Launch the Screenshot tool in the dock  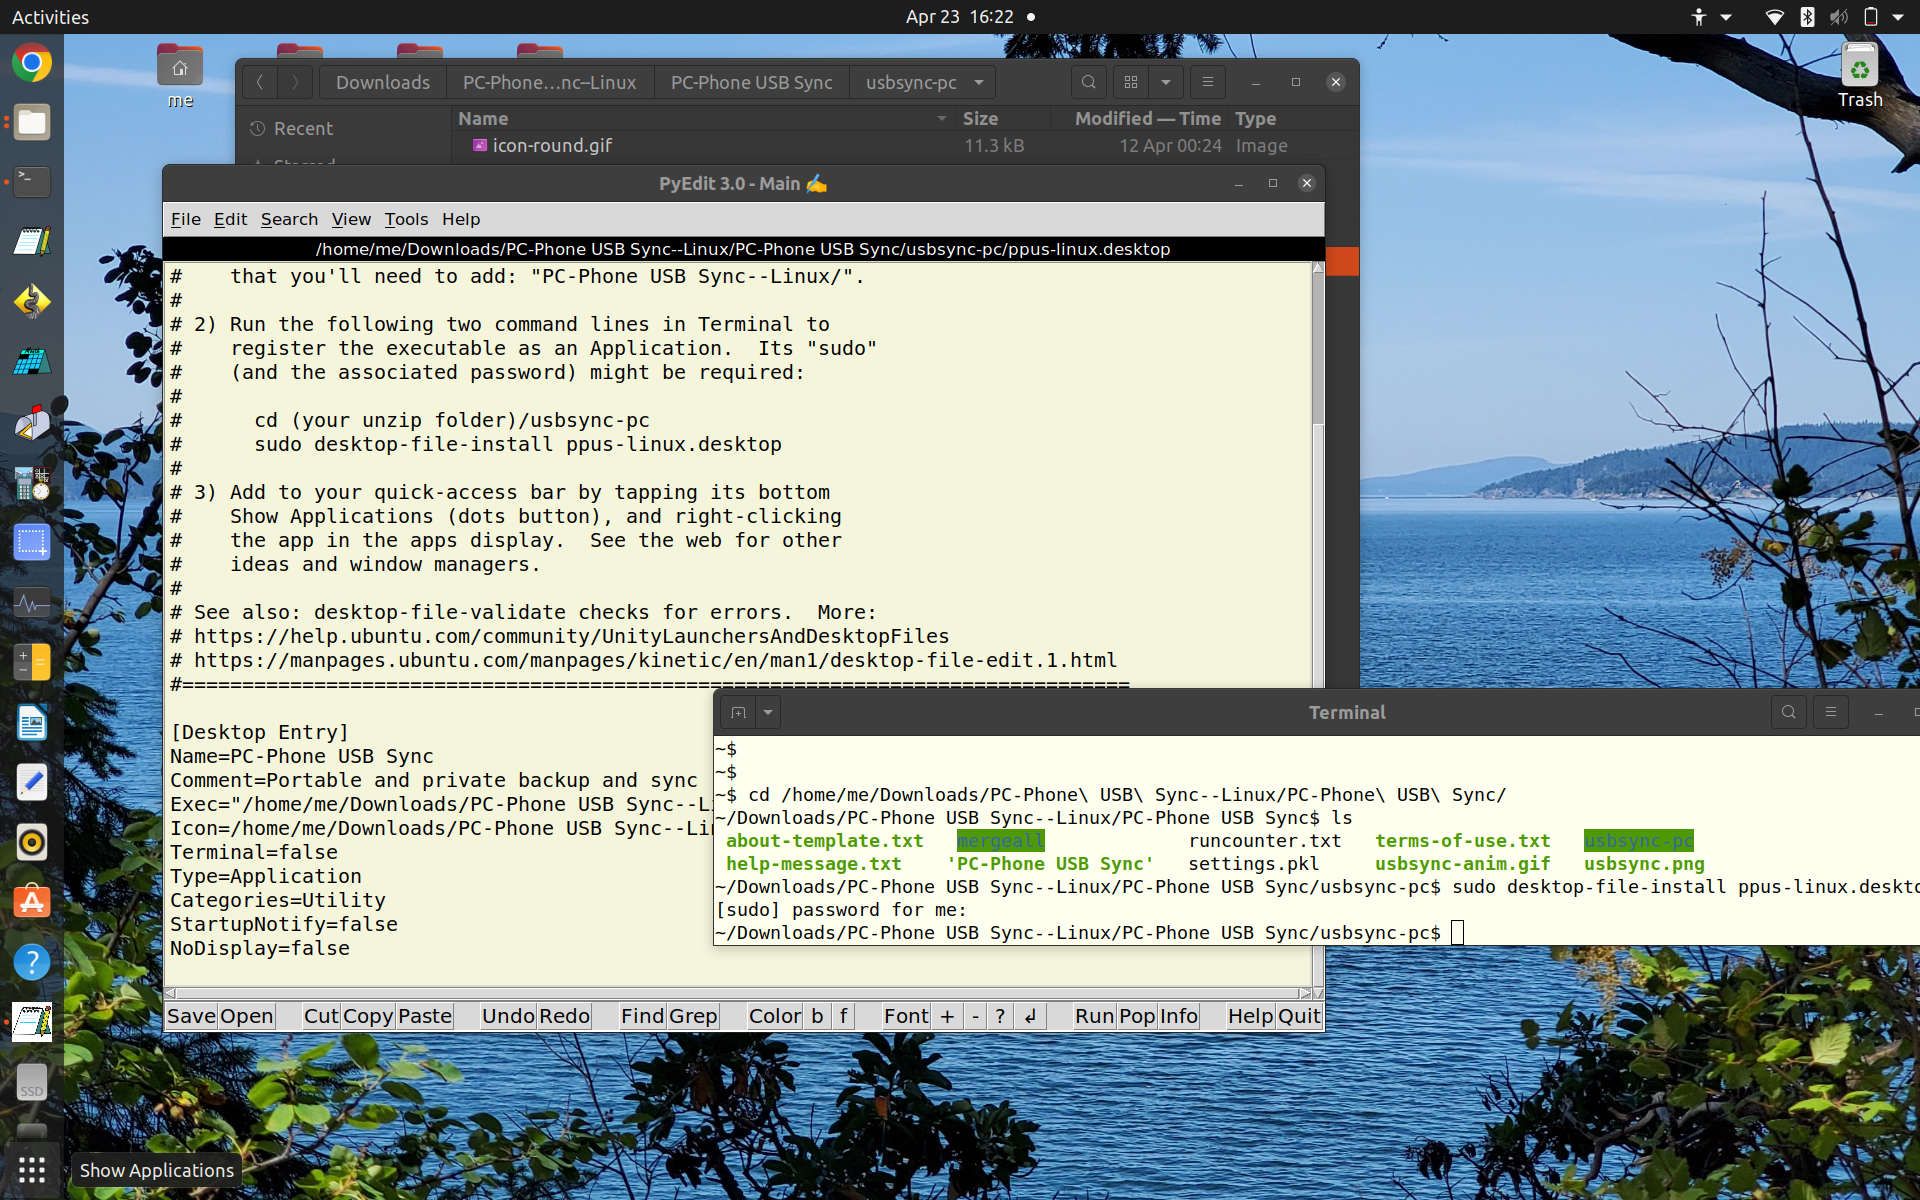[32, 542]
